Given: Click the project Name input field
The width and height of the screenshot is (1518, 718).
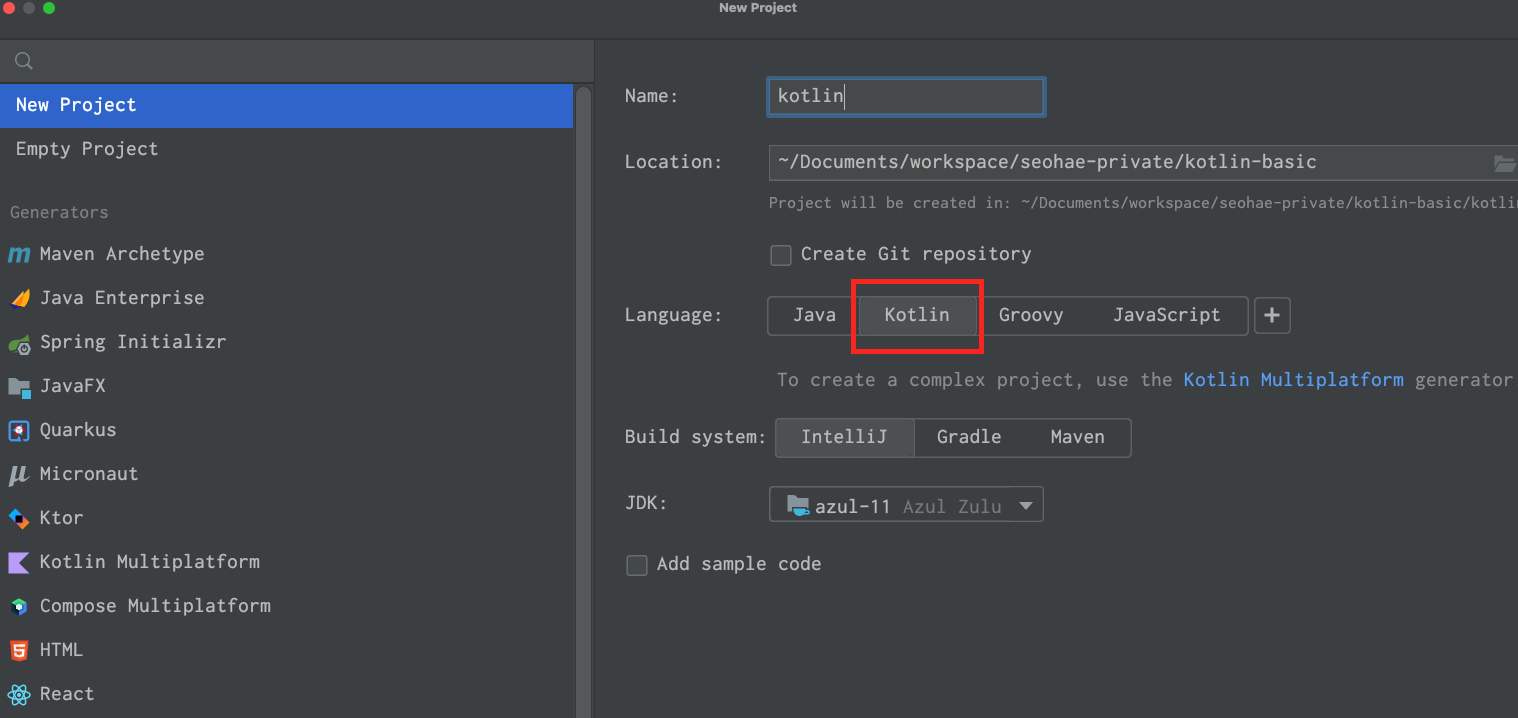Looking at the screenshot, I should [906, 97].
